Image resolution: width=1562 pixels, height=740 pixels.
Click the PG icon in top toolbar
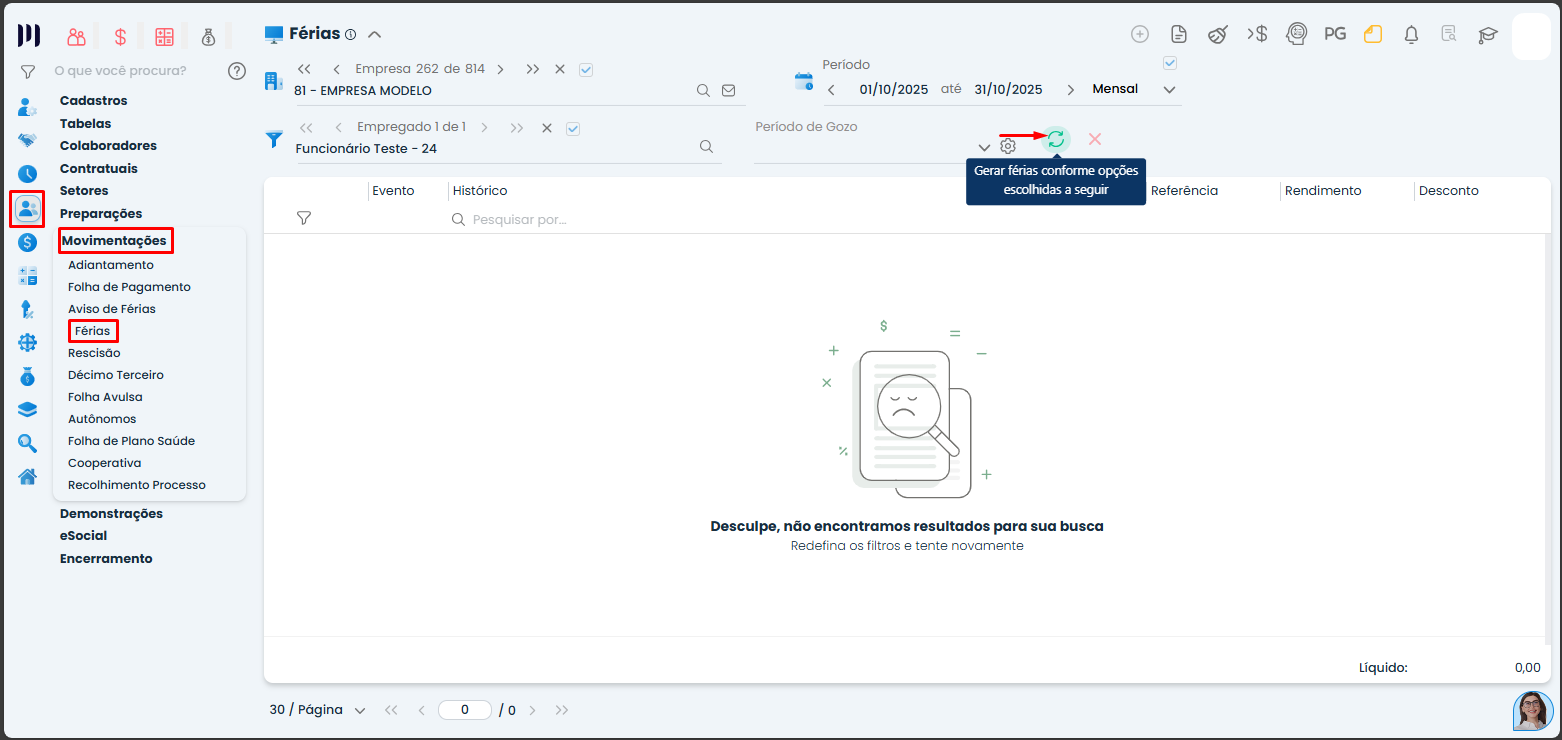(1334, 34)
